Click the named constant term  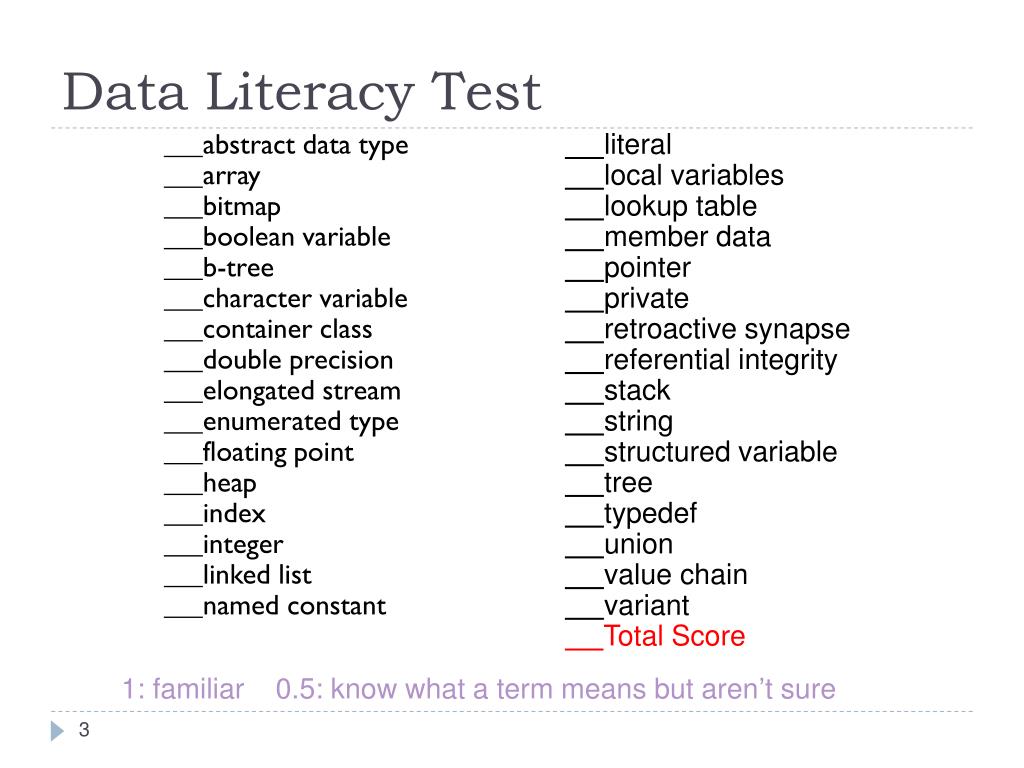pos(295,606)
